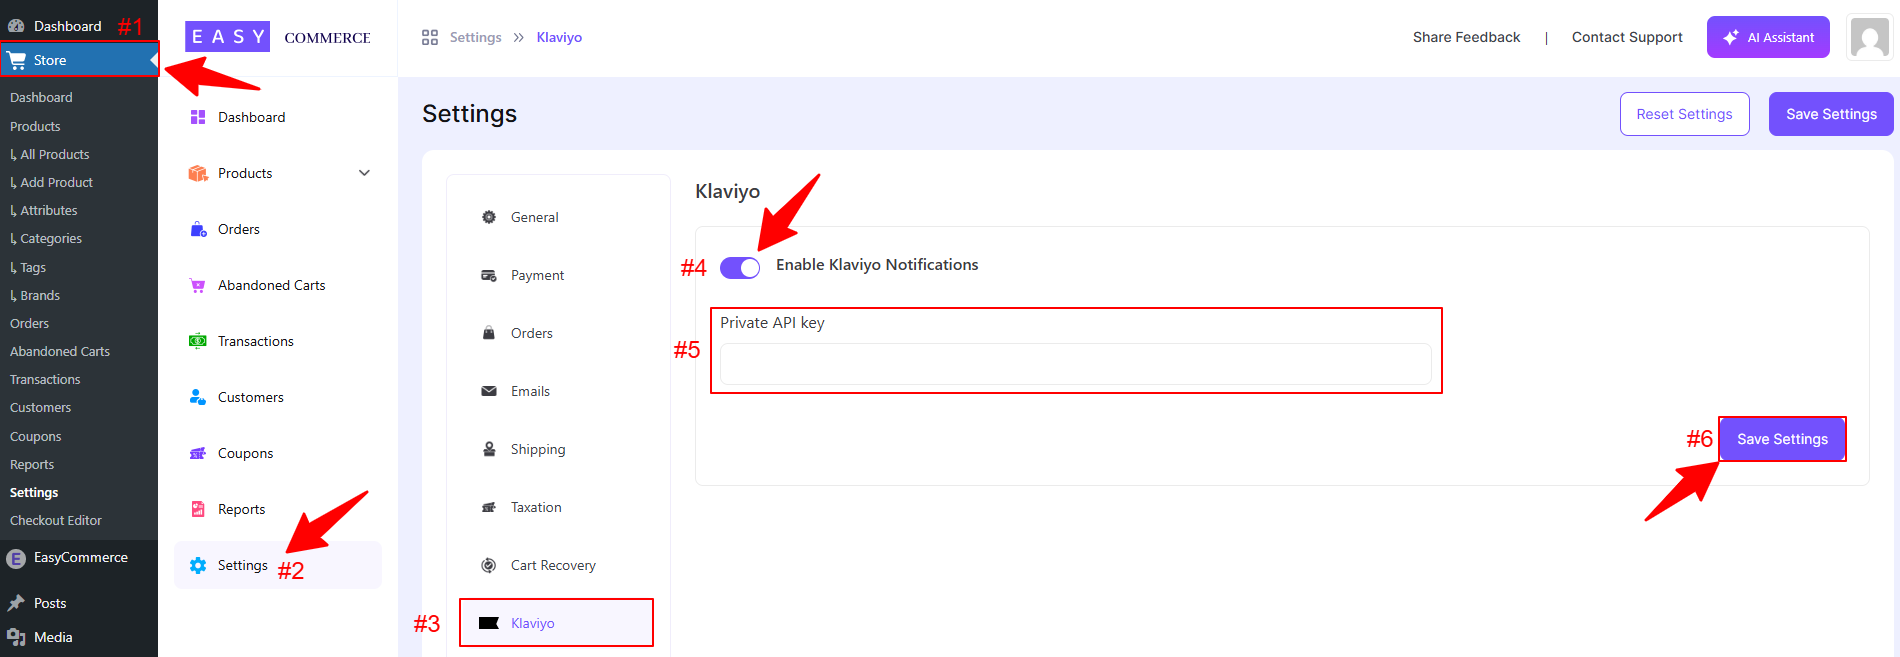Viewport: 1900px width, 657px height.
Task: Click the purple Dashboard grid icon in EasyCommerce sidebar
Action: tap(198, 117)
